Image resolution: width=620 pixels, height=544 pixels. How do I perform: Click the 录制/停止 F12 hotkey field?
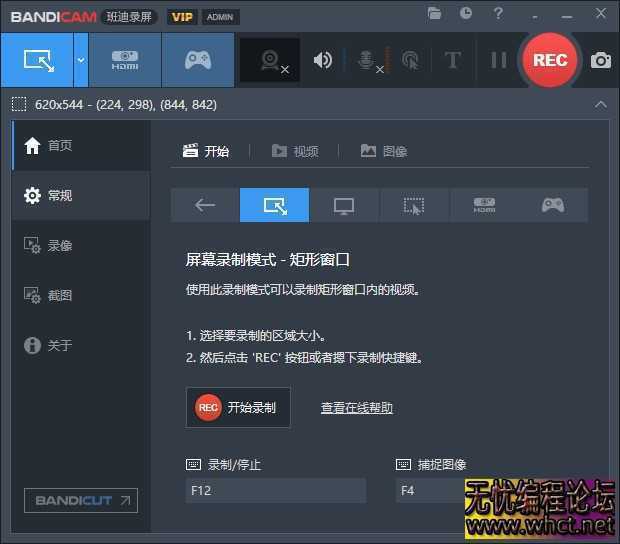click(x=275, y=491)
